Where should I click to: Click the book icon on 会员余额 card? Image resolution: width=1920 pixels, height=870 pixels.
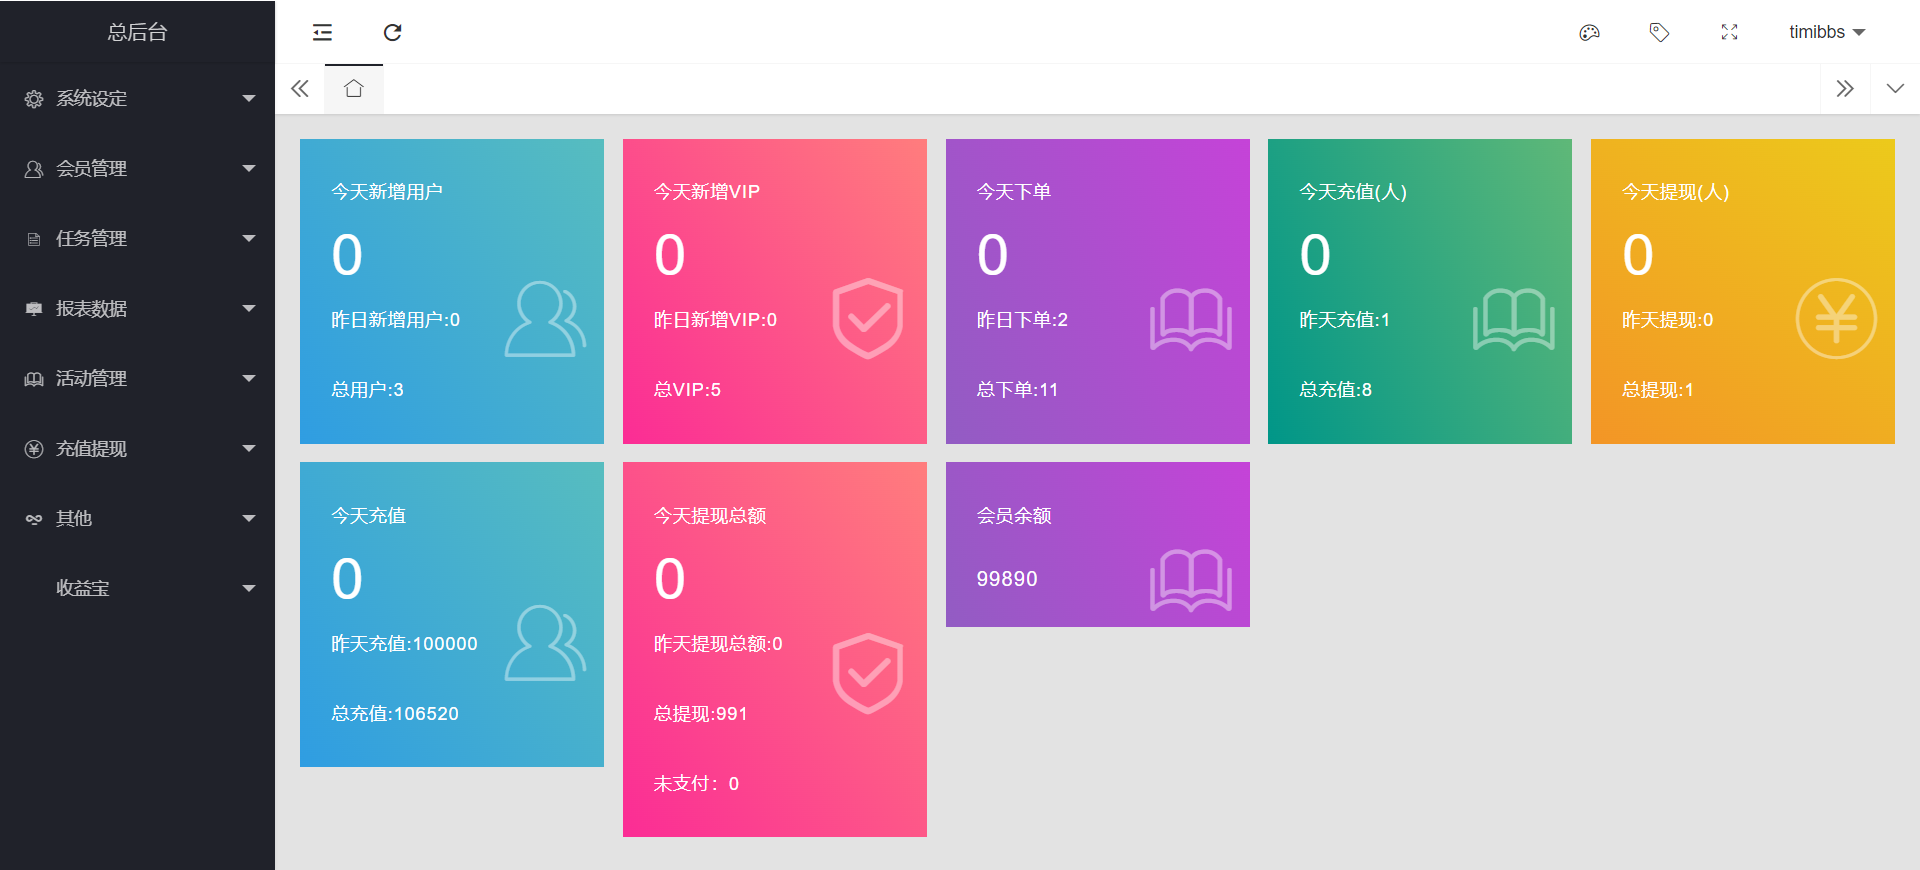pyautogui.click(x=1190, y=579)
